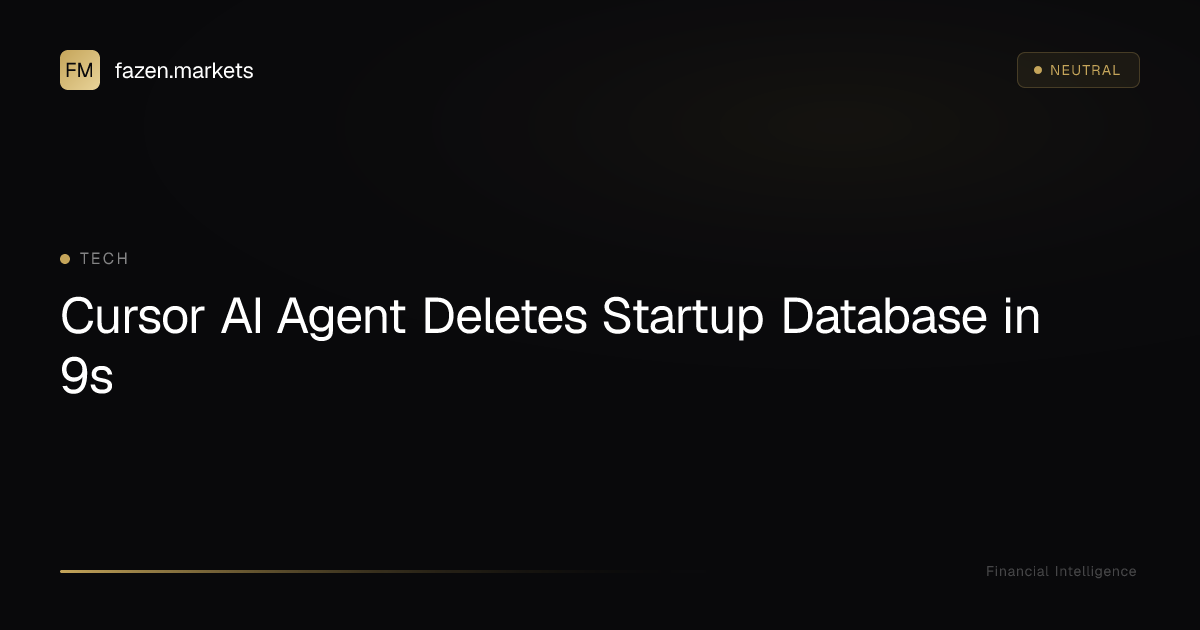Screen dimensions: 1200x630
Task: Click the gold dot beside TECH
Action: pos(65,259)
